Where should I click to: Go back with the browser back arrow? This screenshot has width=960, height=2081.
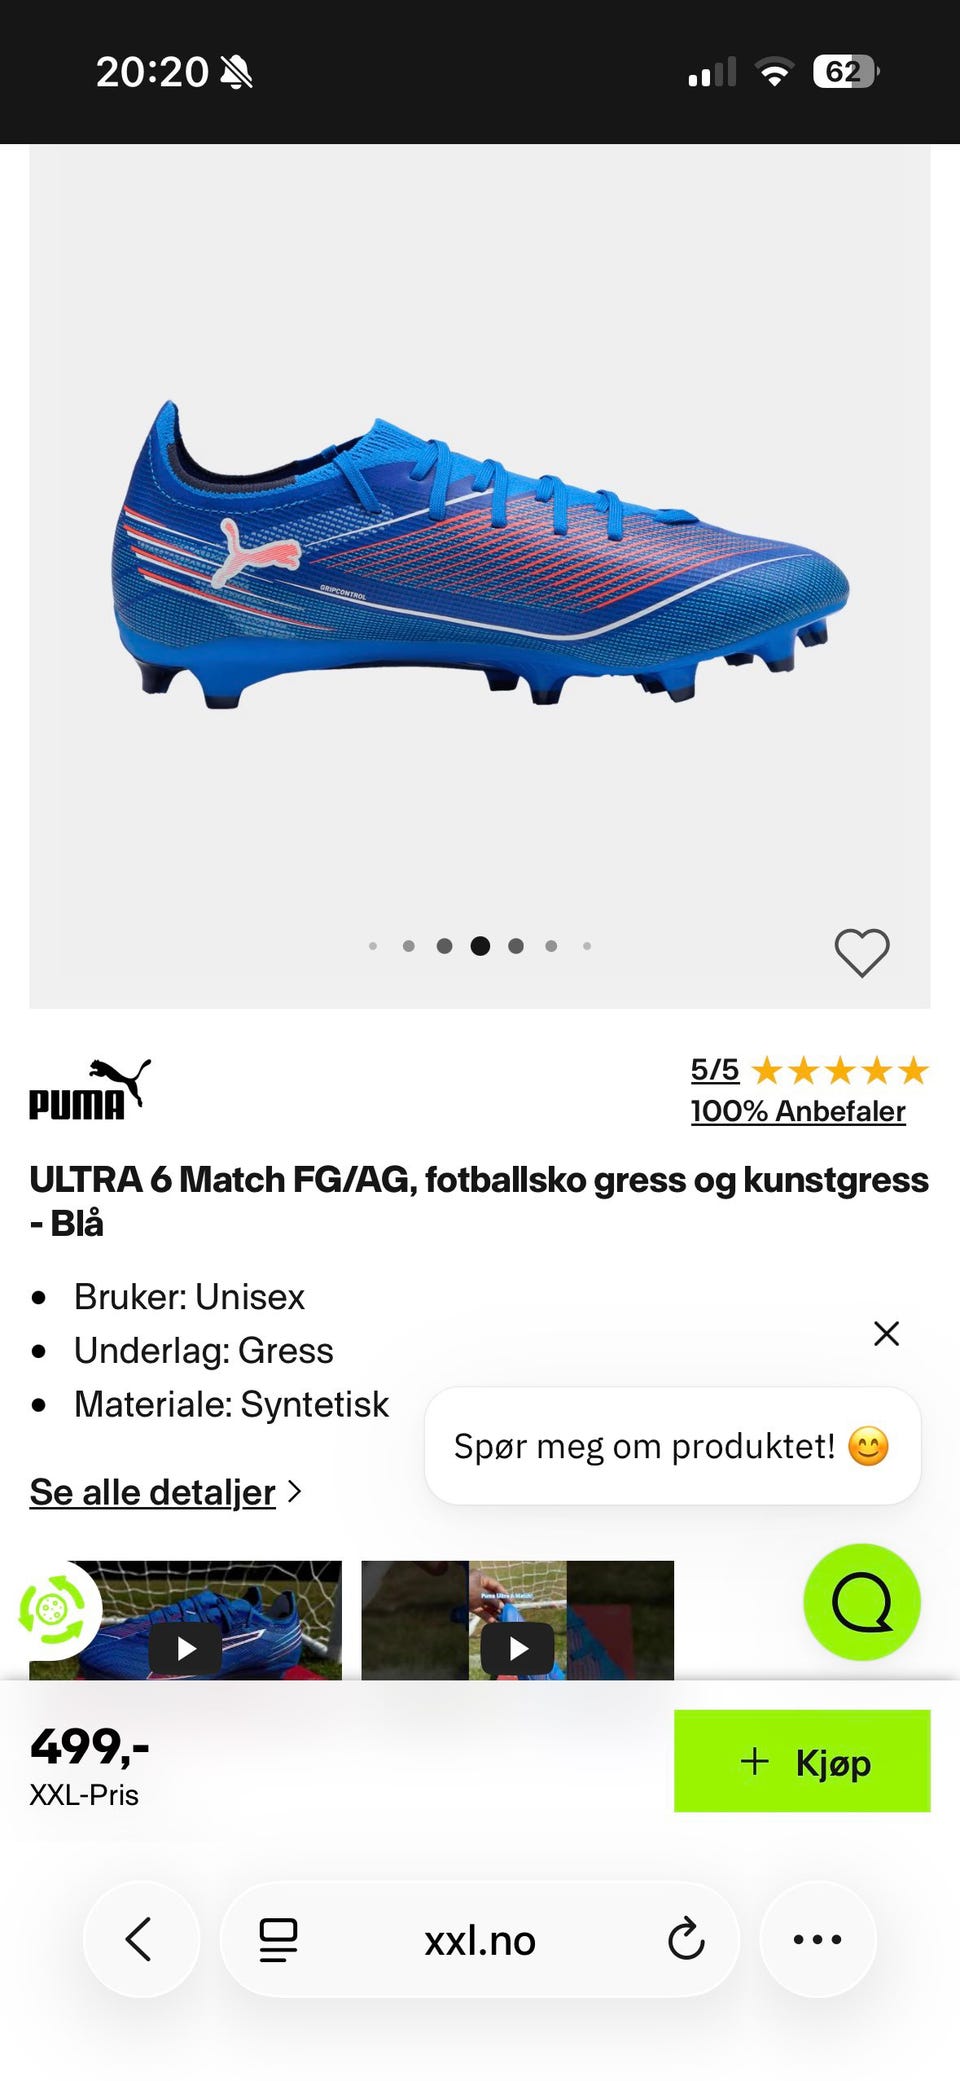pyautogui.click(x=140, y=1939)
